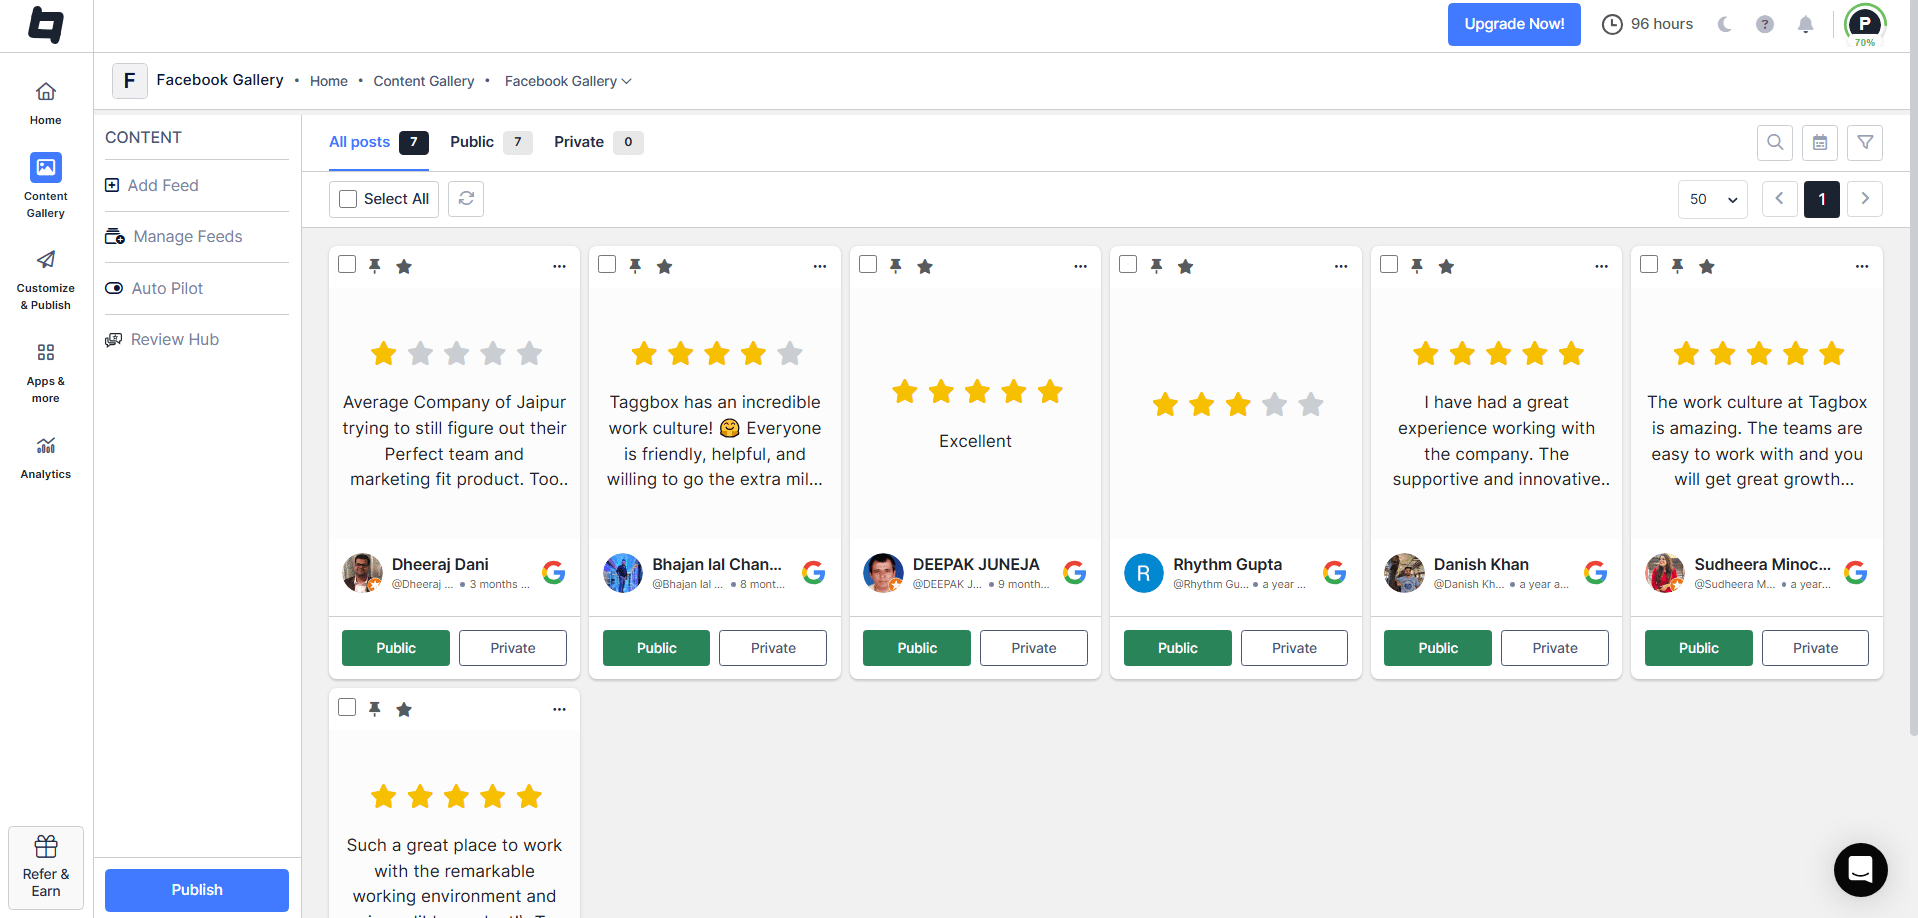The width and height of the screenshot is (1918, 918).
Task: Click the blue Publish button
Action: [x=197, y=890]
